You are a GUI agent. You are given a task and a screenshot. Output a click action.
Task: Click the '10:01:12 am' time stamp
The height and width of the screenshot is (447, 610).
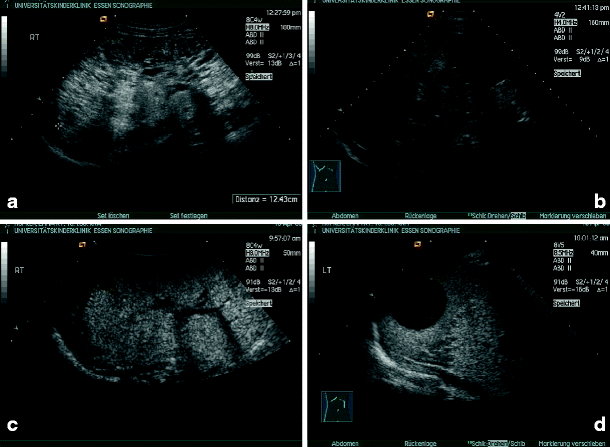click(x=591, y=238)
